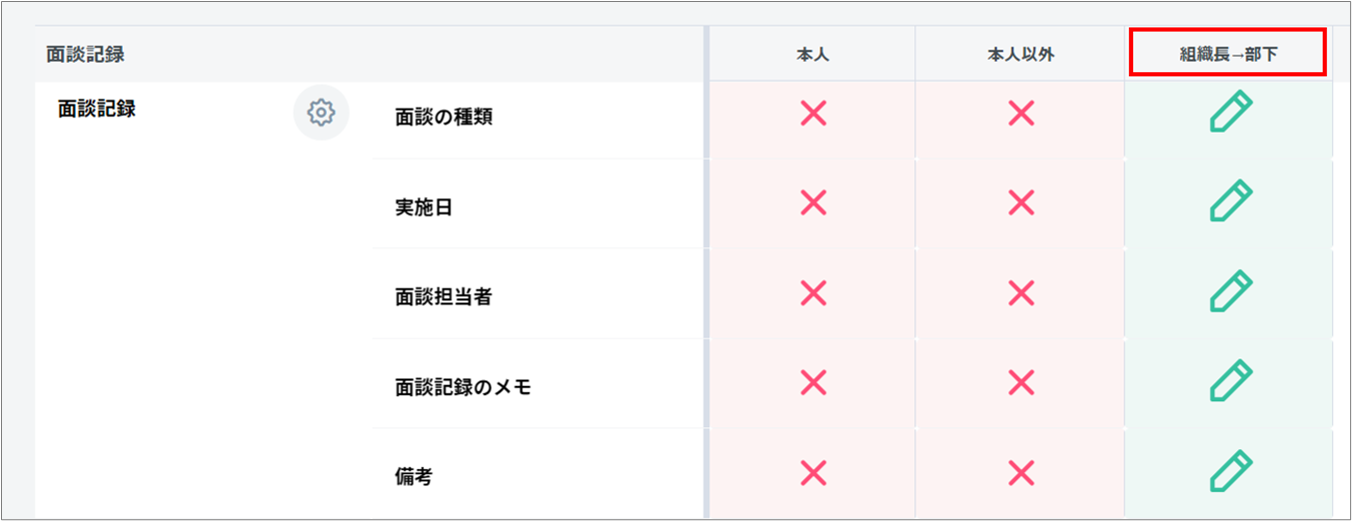1352x521 pixels.
Task: Select the 本人 column header
Action: point(812,55)
